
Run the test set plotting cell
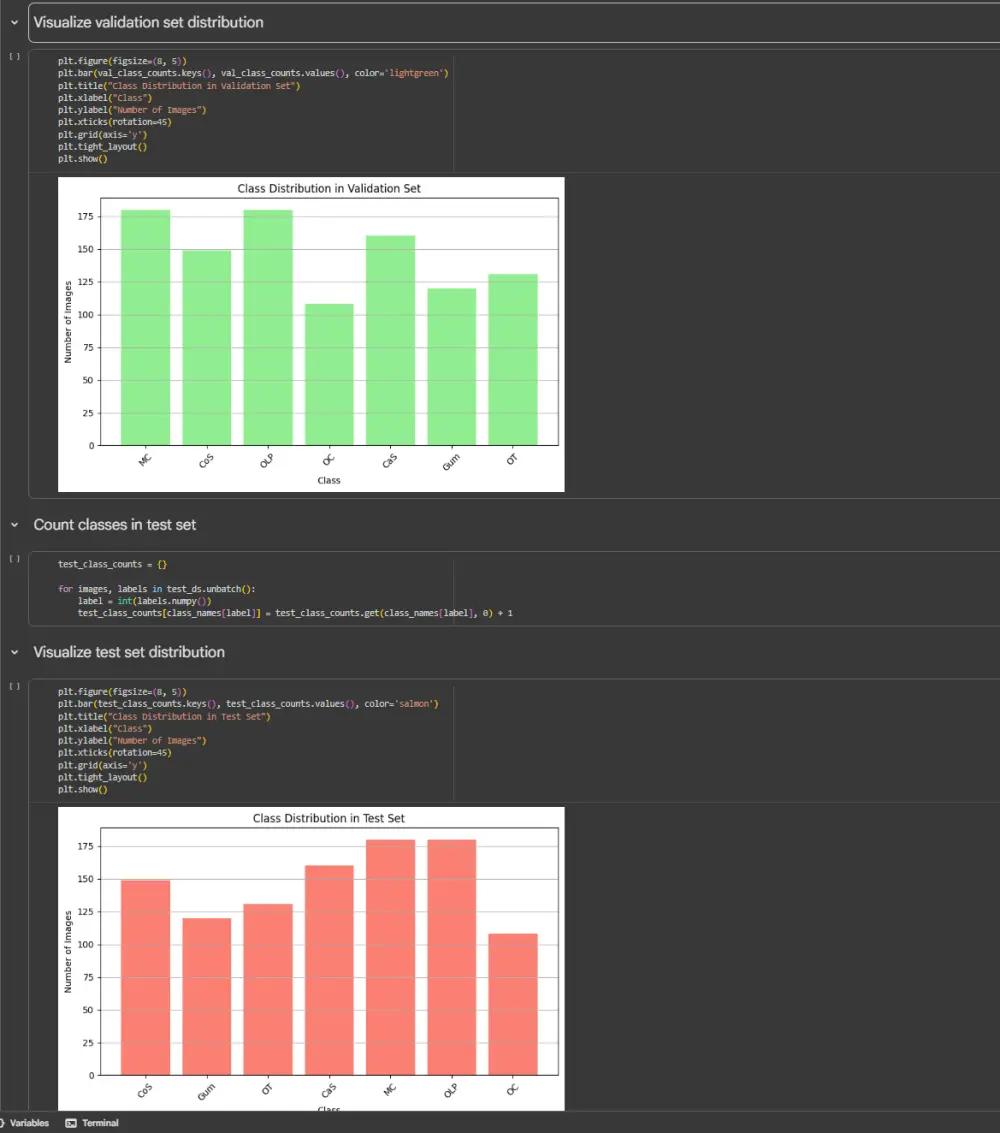(x=14, y=686)
